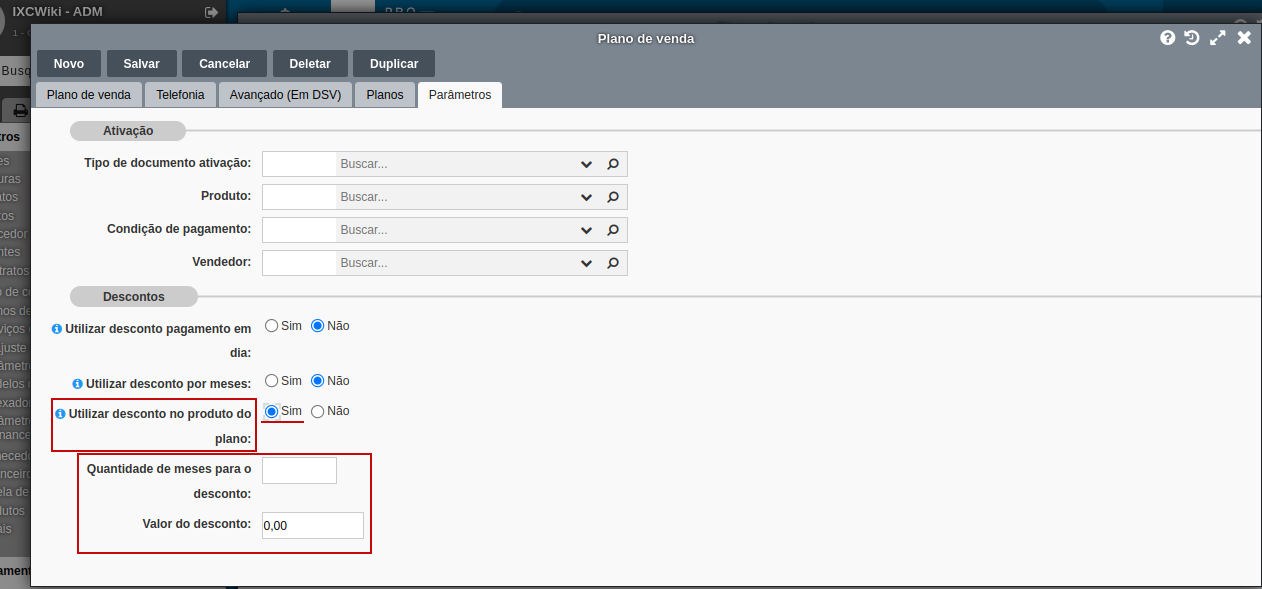Expand the Produto dropdown arrow
Screen dimensions: 1262x589
[586, 197]
